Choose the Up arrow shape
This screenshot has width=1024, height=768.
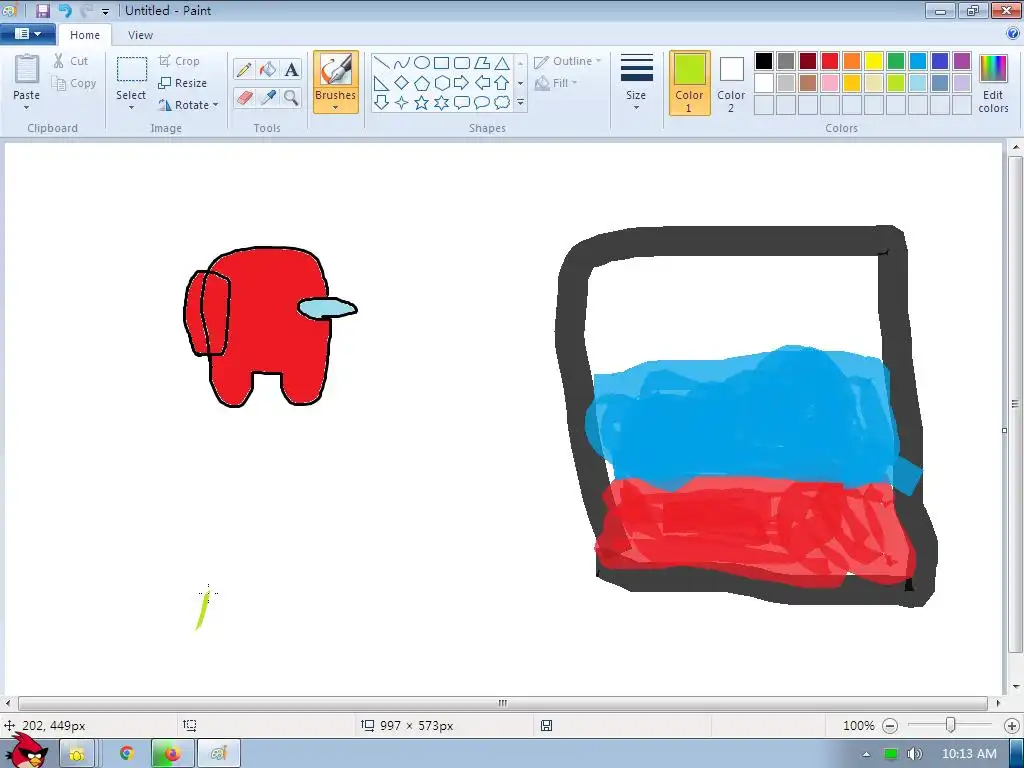click(x=502, y=83)
